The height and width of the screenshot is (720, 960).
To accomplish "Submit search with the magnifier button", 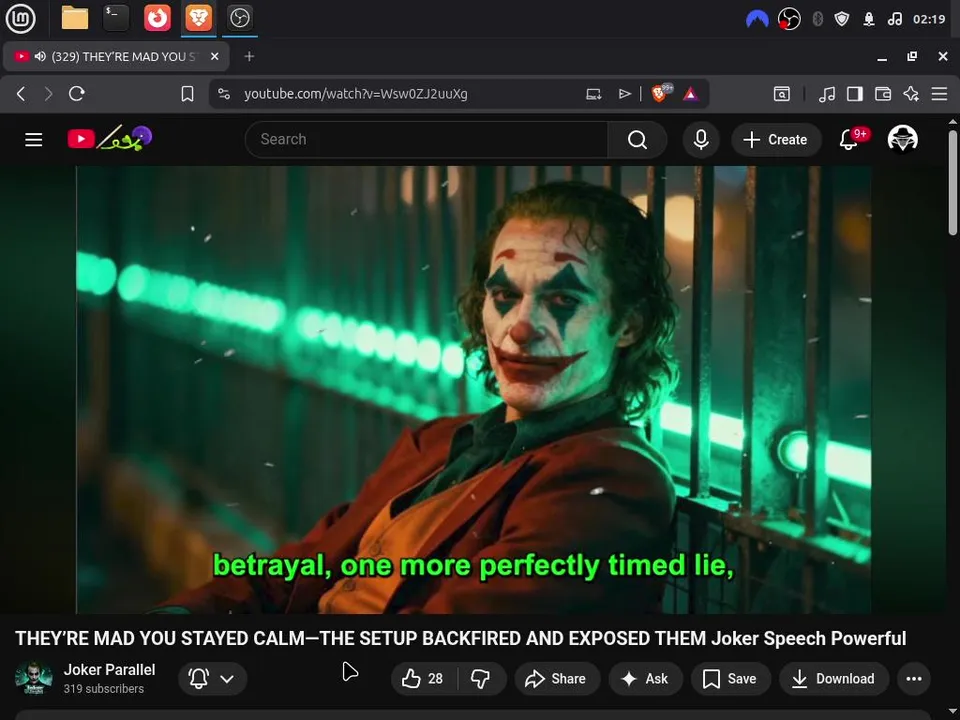I will (637, 140).
